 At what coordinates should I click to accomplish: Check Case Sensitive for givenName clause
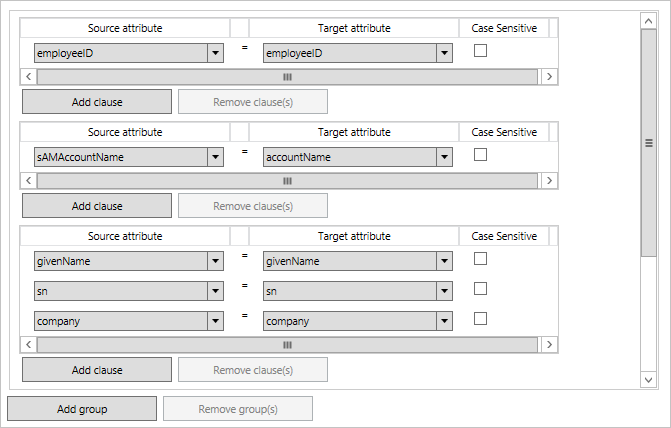tap(480, 259)
